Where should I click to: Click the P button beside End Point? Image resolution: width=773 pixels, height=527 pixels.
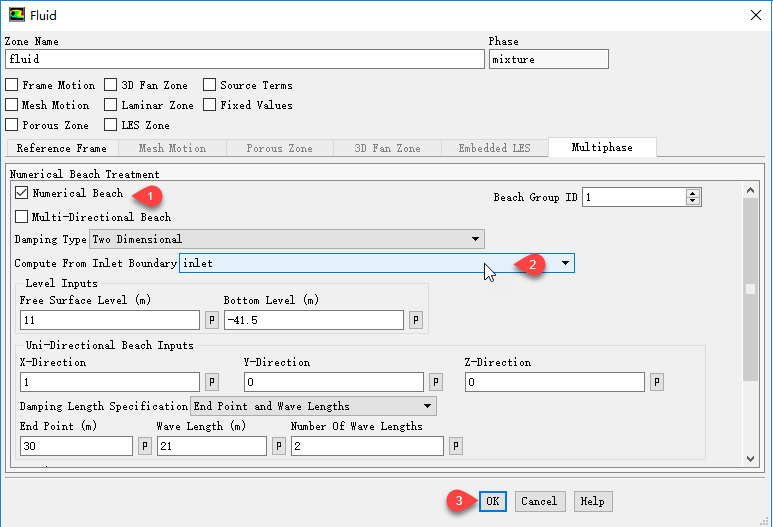[x=145, y=446]
